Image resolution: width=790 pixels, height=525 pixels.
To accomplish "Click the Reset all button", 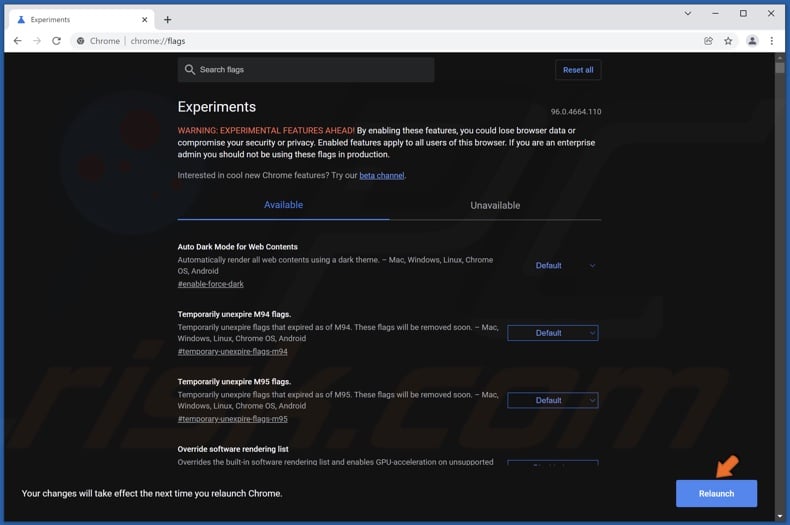I will (x=578, y=70).
